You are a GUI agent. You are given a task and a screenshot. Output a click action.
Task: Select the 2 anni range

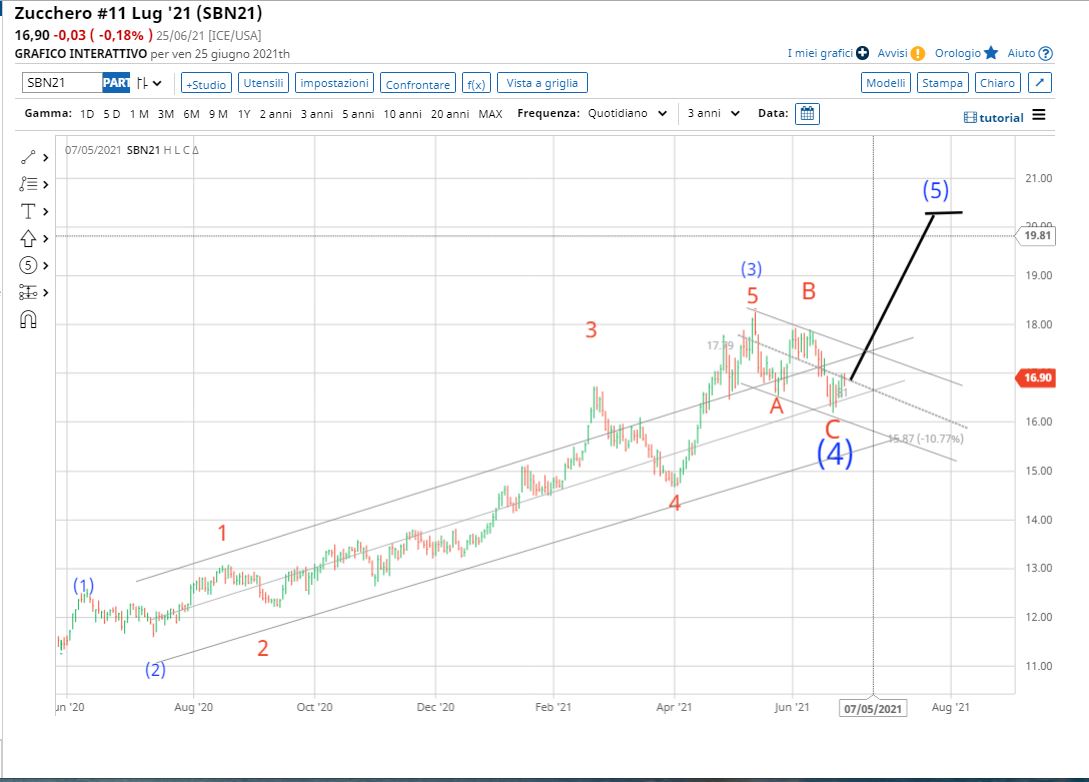[x=276, y=114]
